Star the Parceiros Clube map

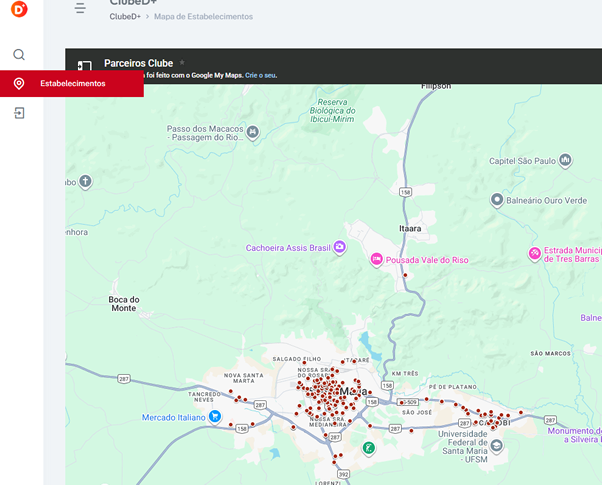pos(182,62)
